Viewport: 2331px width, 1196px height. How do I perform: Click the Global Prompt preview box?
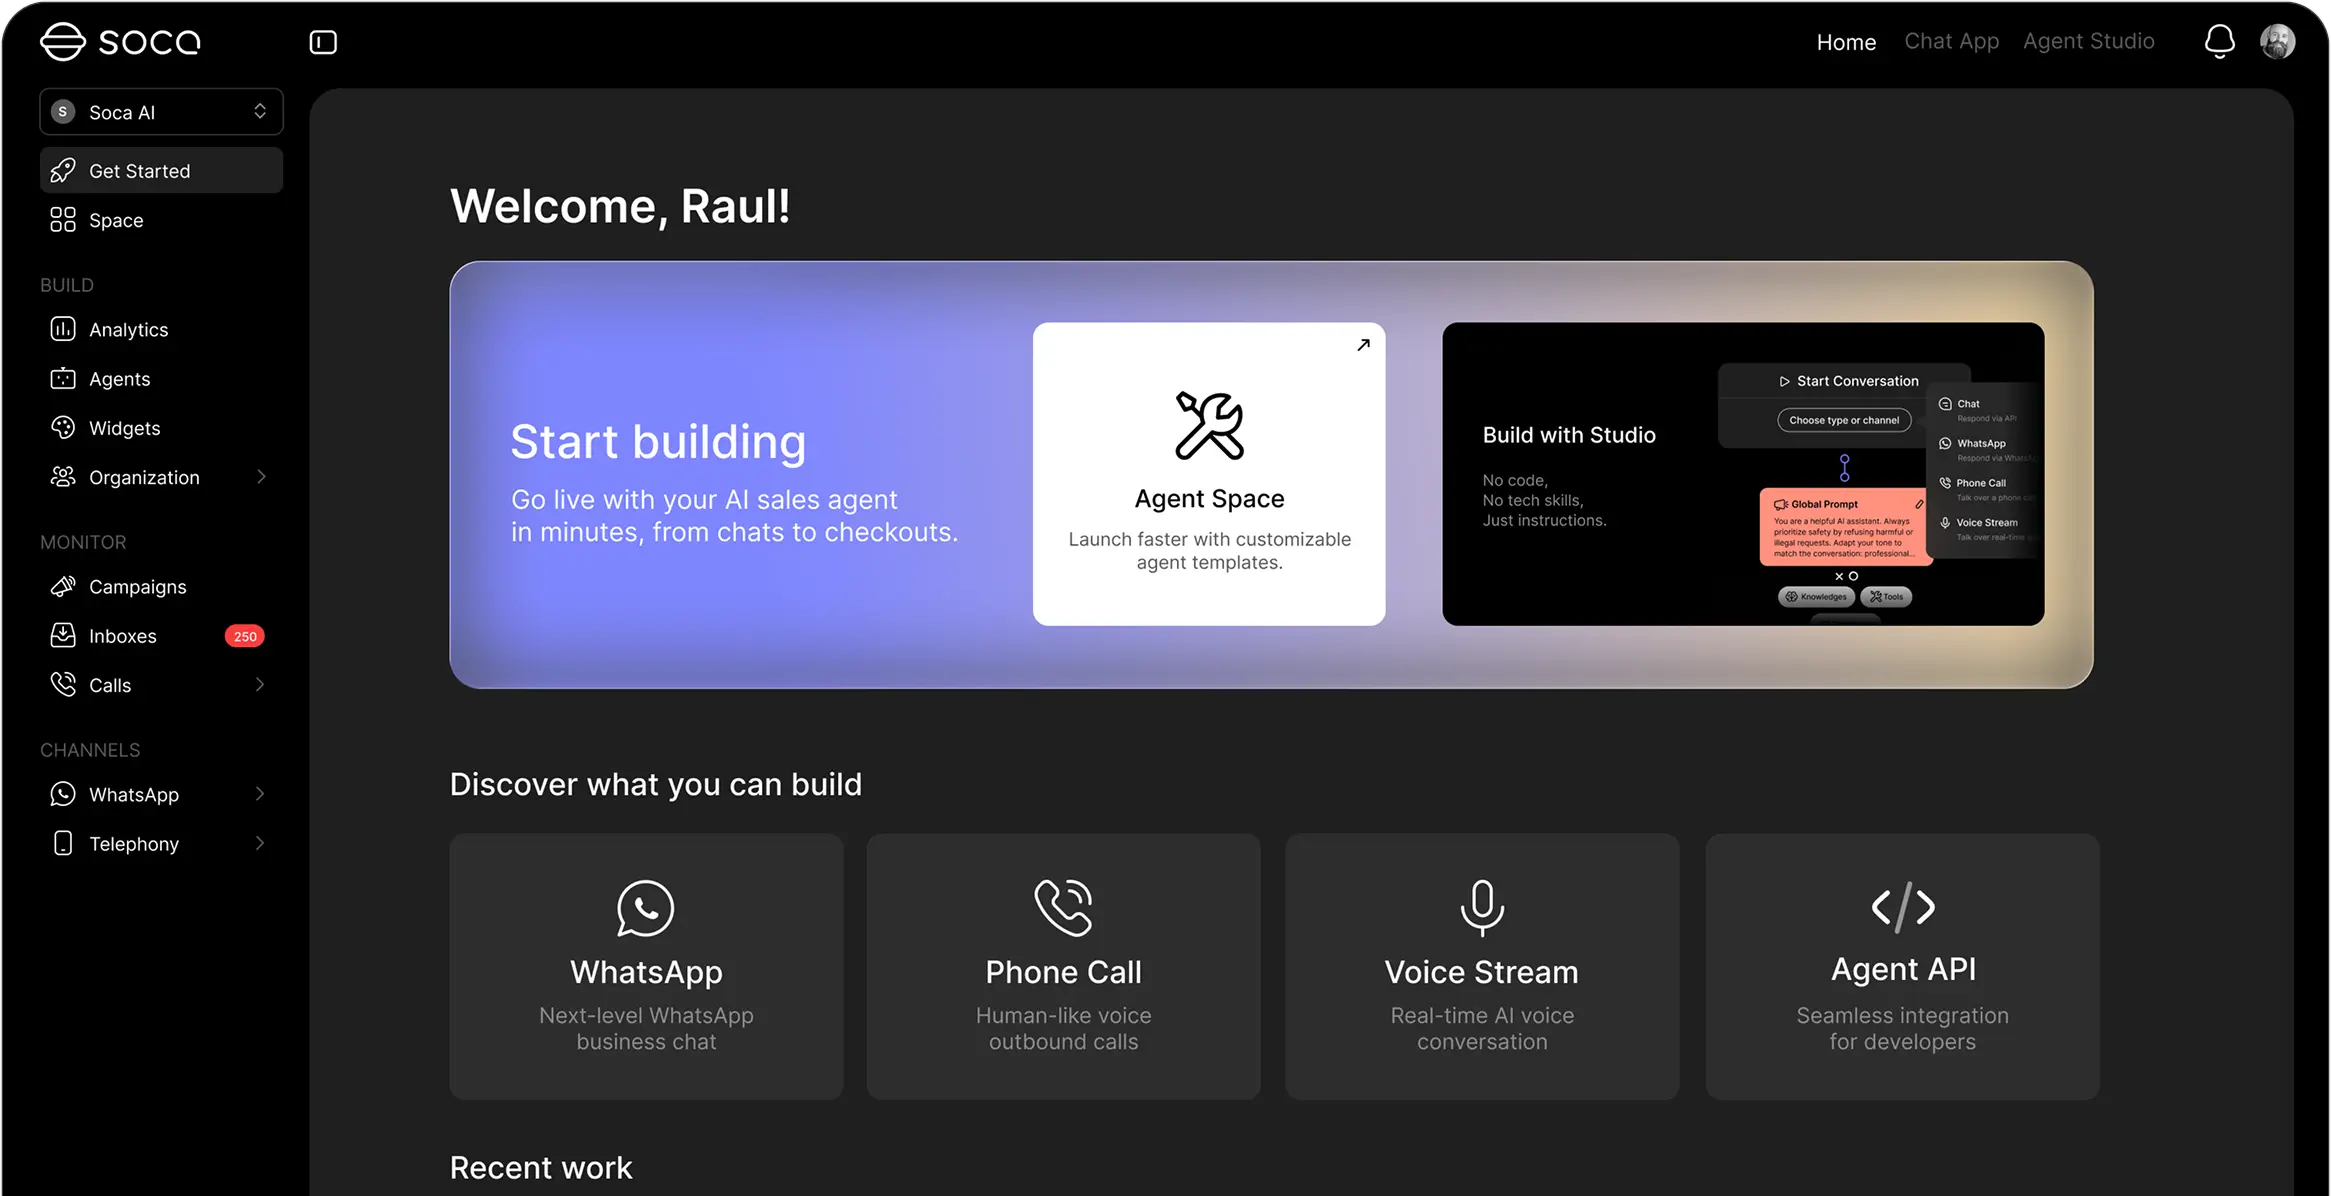click(x=1845, y=527)
